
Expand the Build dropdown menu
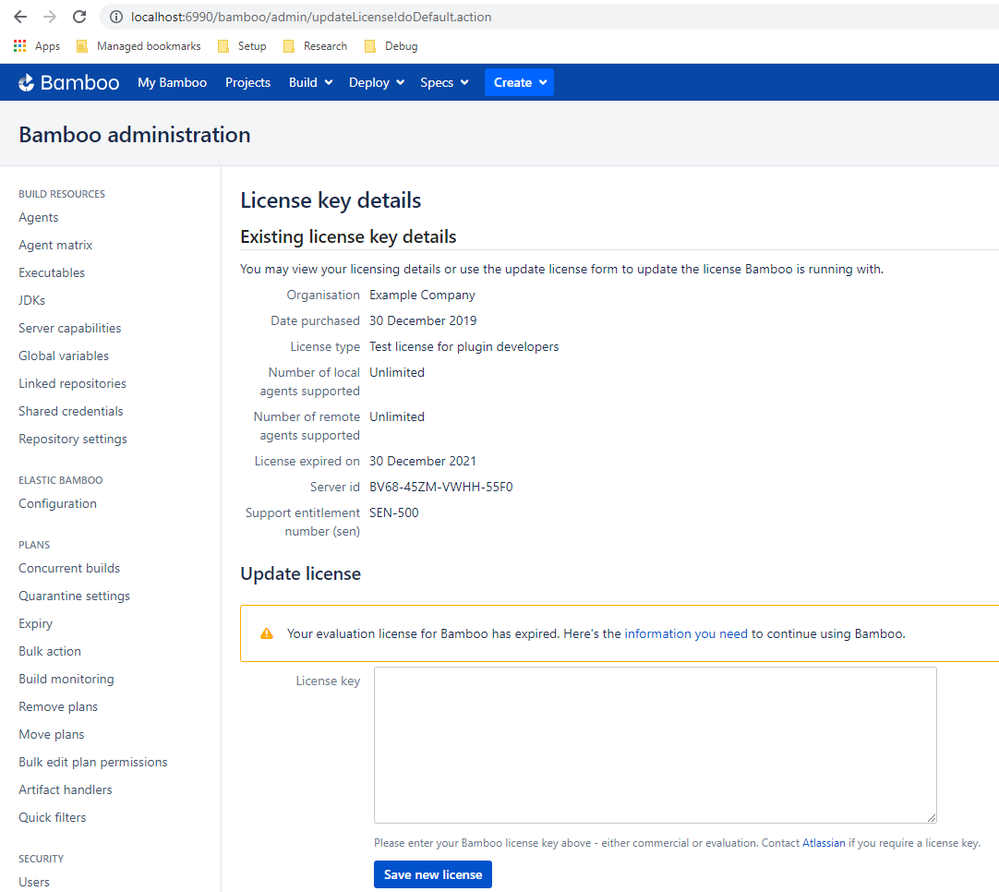310,83
